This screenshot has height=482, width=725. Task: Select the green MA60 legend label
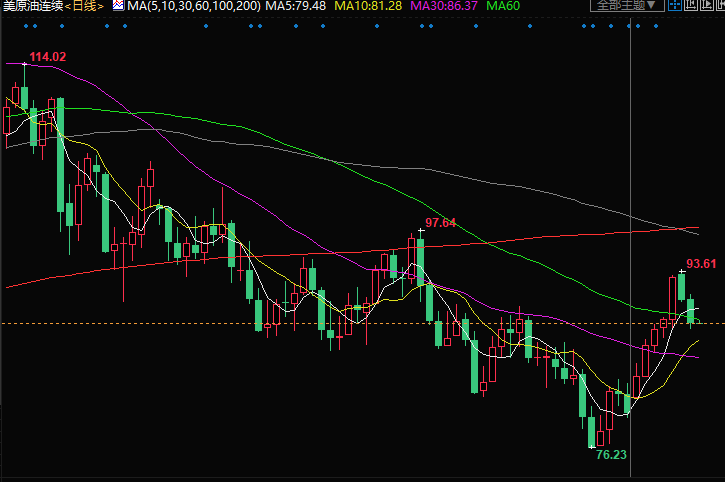coord(503,6)
